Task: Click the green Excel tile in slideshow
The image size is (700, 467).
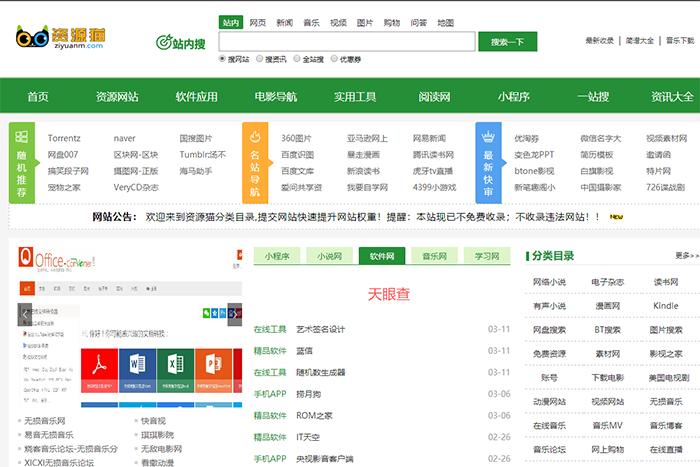Action: click(175, 371)
